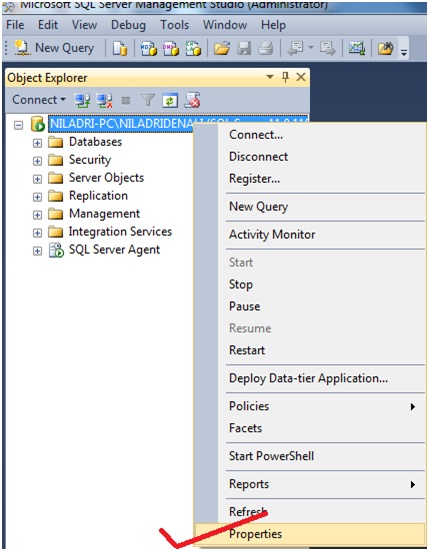
Task: Click the Connect Object Explorer icon
Action: [82, 101]
